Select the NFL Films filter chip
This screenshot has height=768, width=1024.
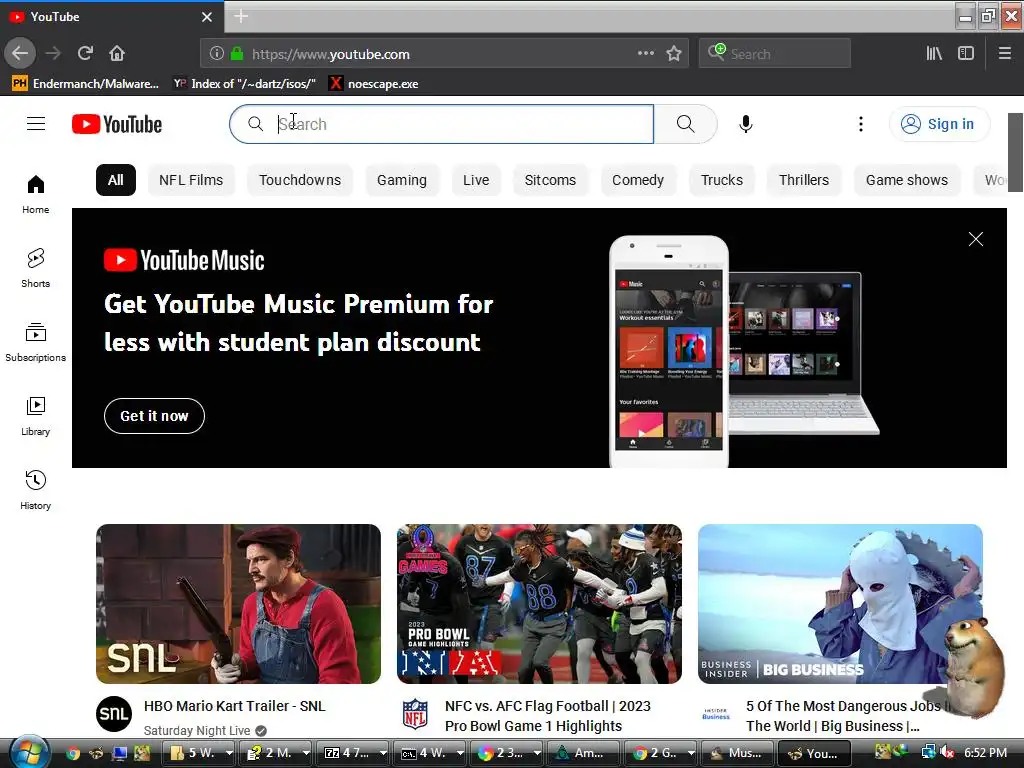pyautogui.click(x=191, y=180)
